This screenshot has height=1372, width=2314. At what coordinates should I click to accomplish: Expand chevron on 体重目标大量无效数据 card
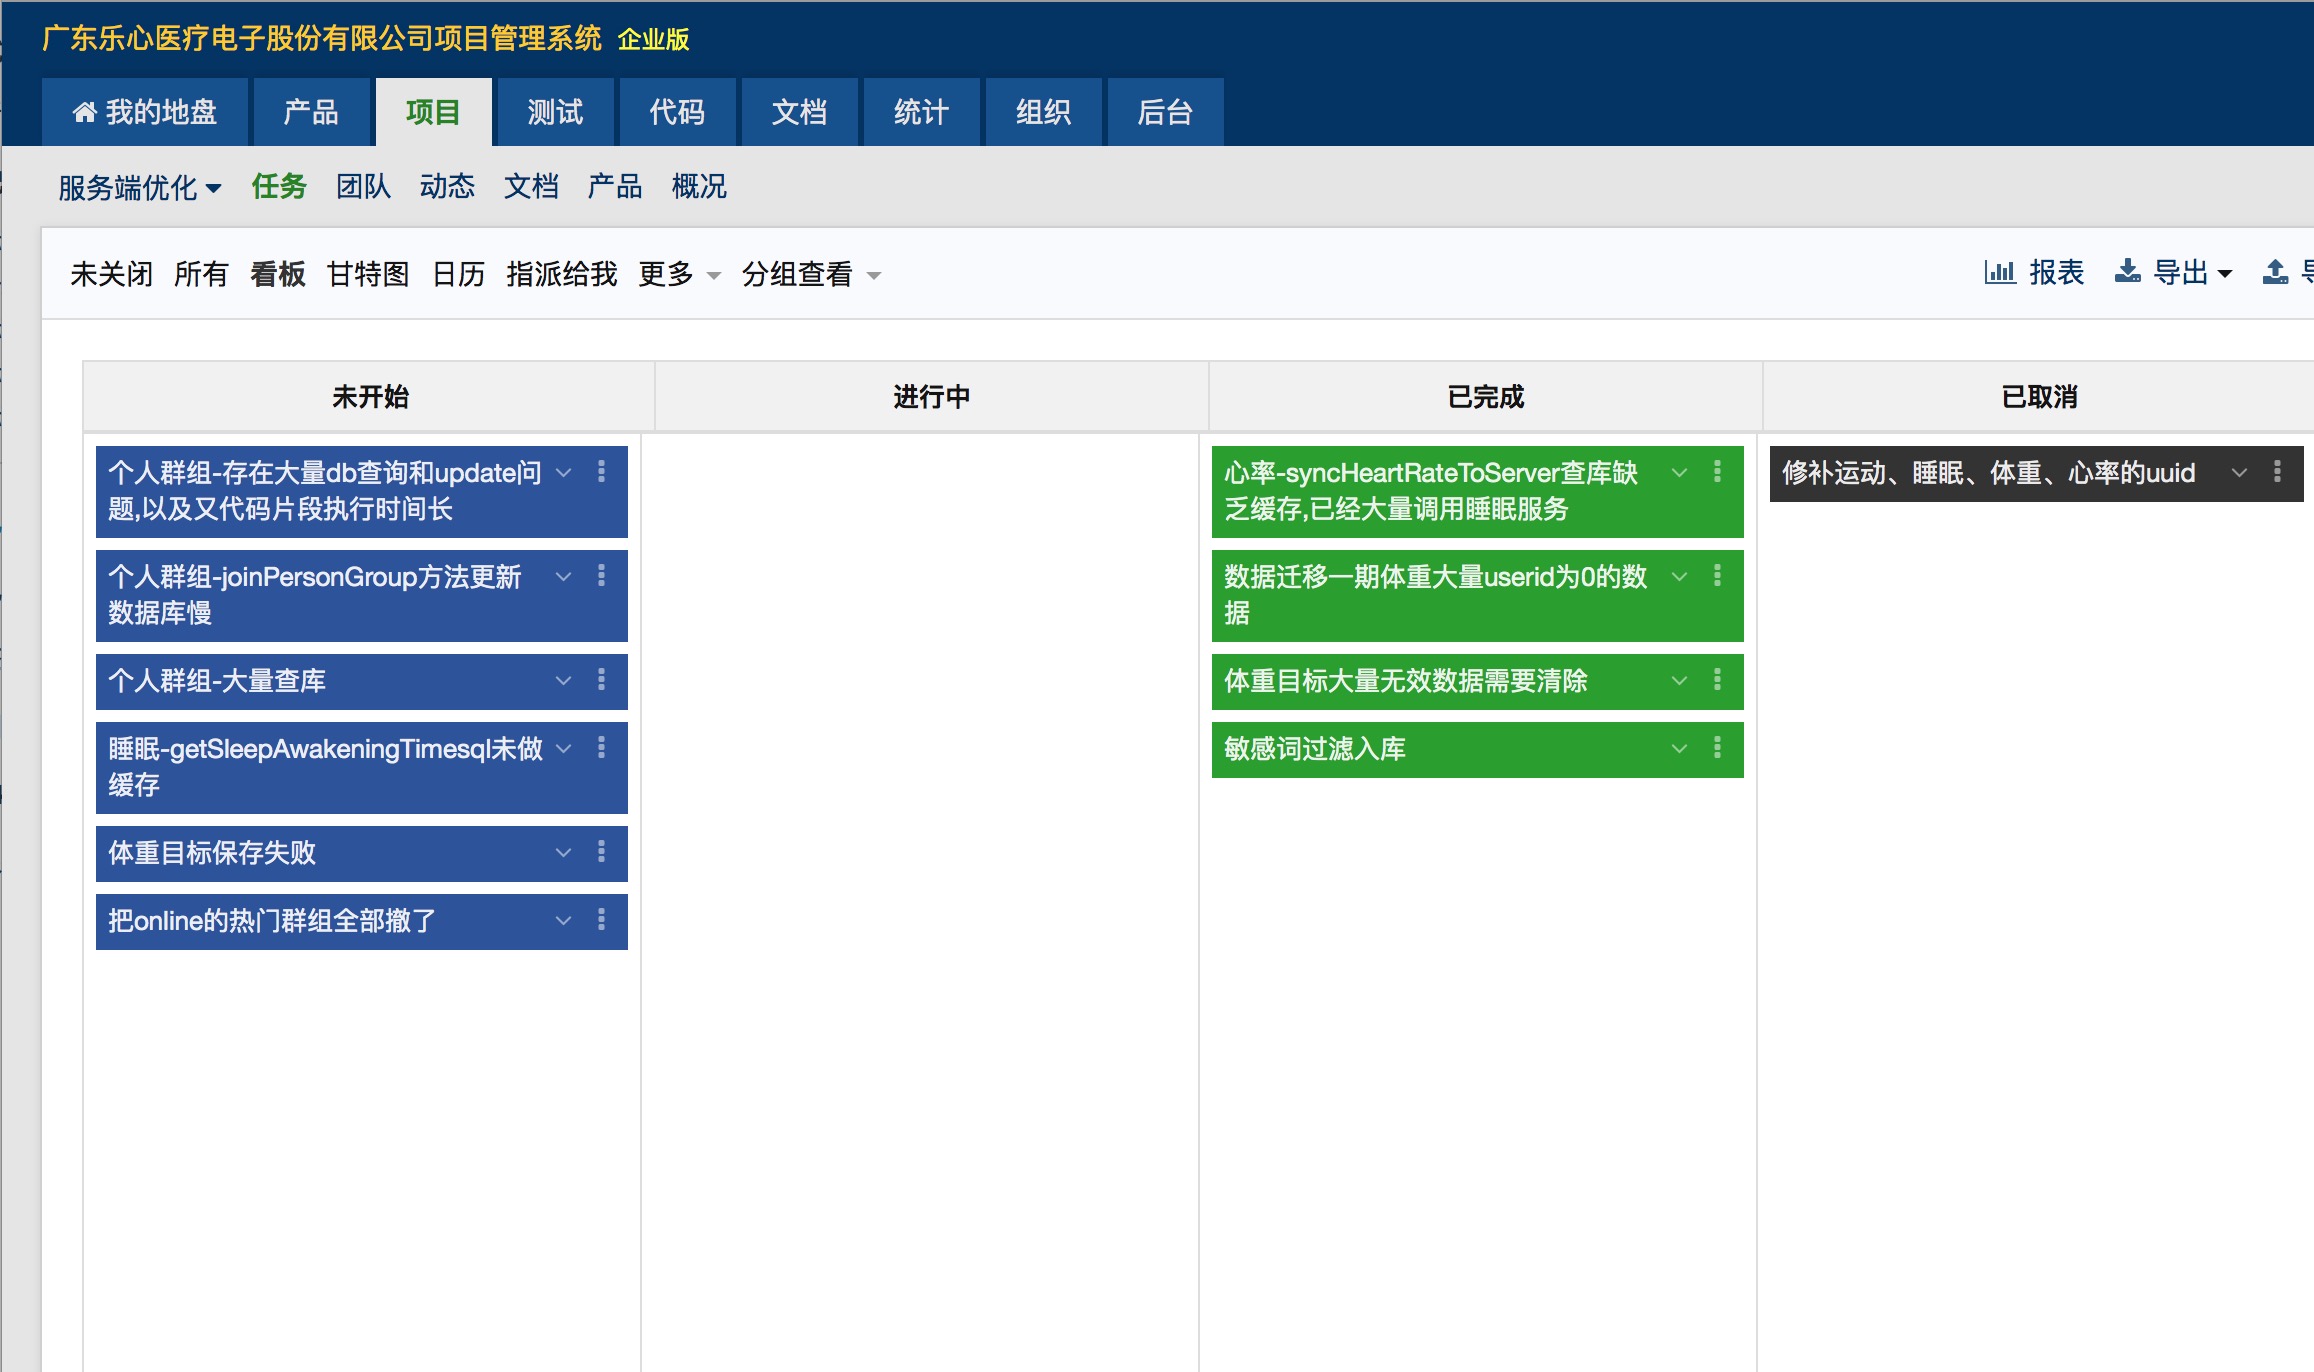pyautogui.click(x=1679, y=681)
